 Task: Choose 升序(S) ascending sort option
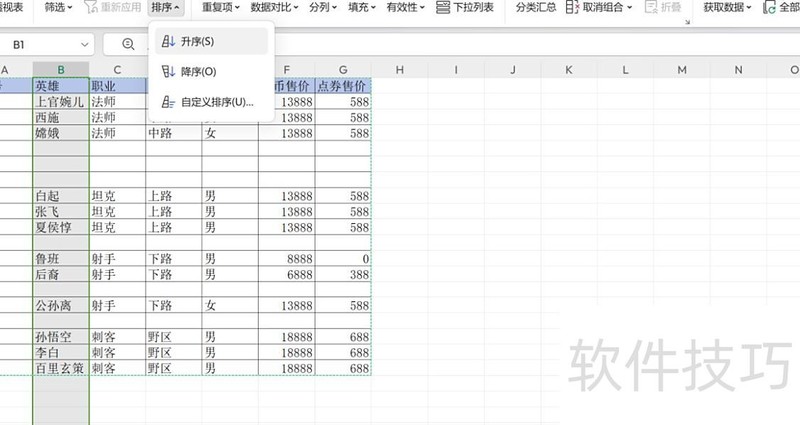tap(211, 41)
